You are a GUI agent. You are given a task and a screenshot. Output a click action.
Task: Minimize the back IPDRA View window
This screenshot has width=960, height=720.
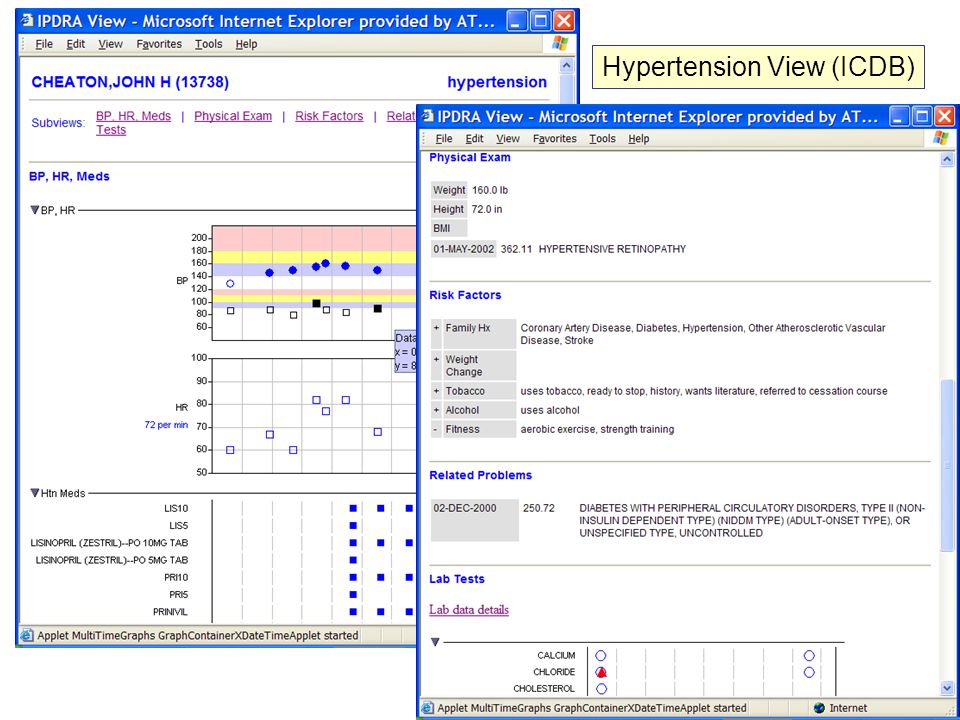(517, 21)
